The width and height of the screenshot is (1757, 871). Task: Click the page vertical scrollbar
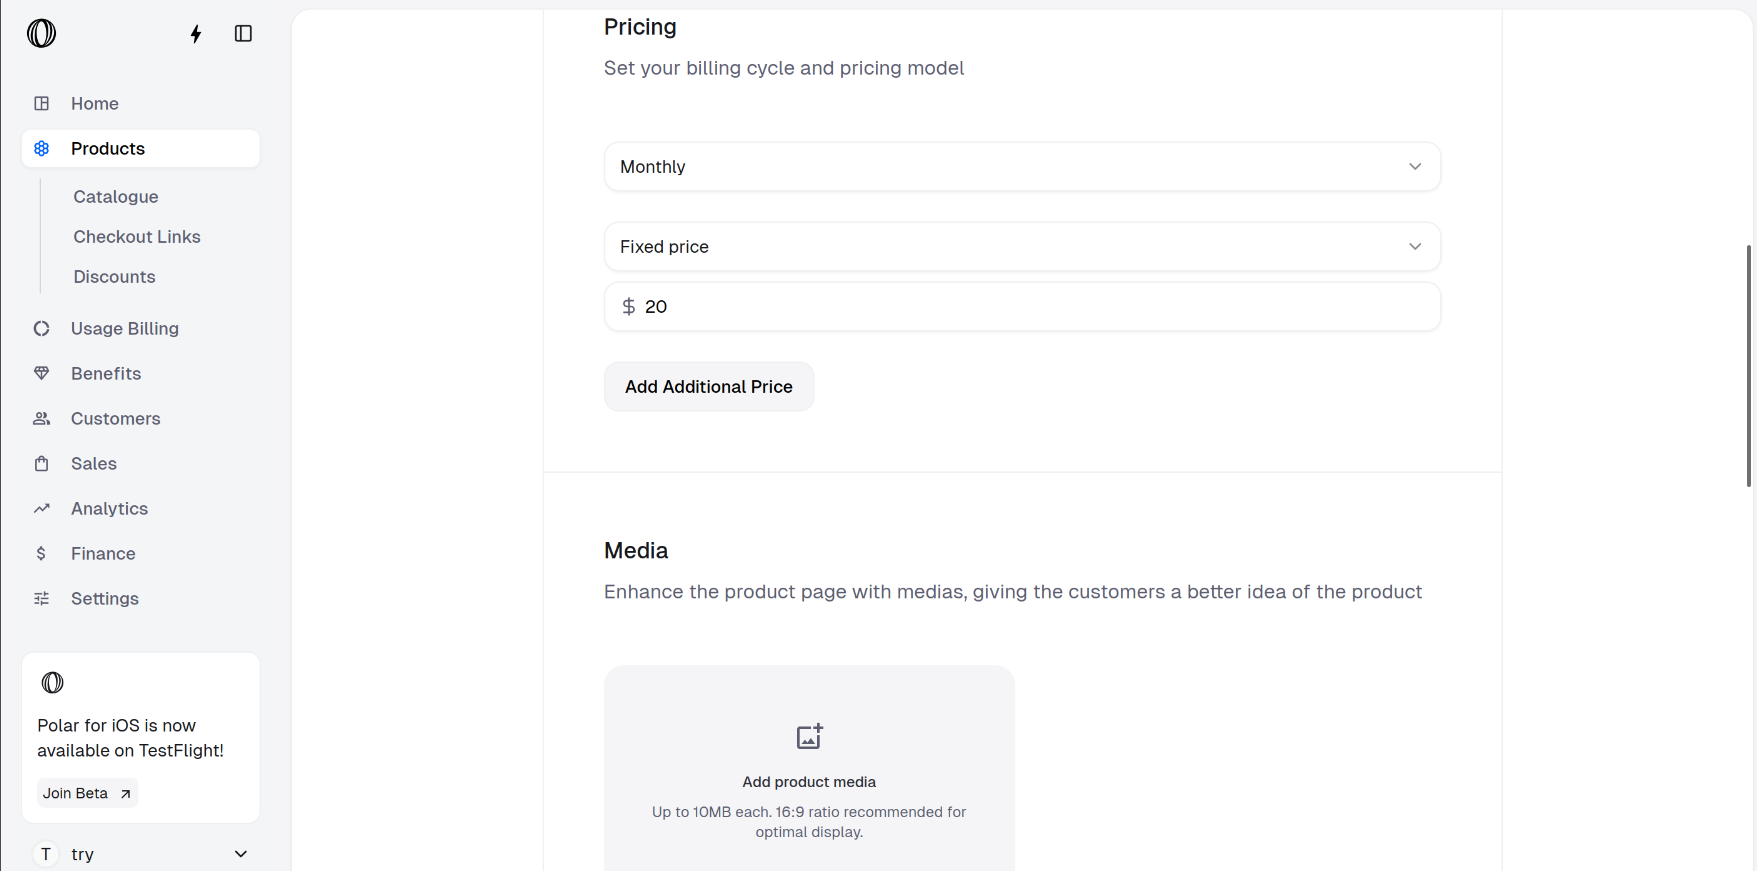point(1748,365)
